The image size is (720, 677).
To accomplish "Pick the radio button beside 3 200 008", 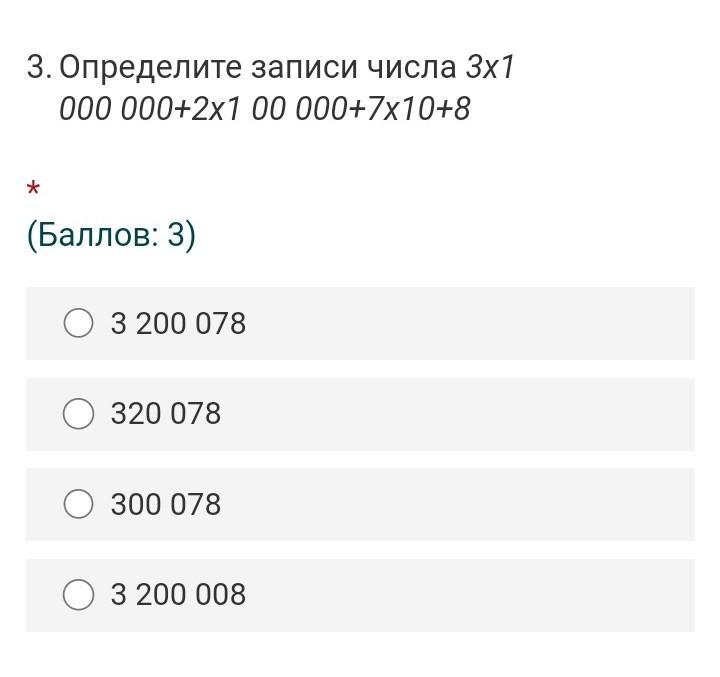I will pyautogui.click(x=79, y=594).
